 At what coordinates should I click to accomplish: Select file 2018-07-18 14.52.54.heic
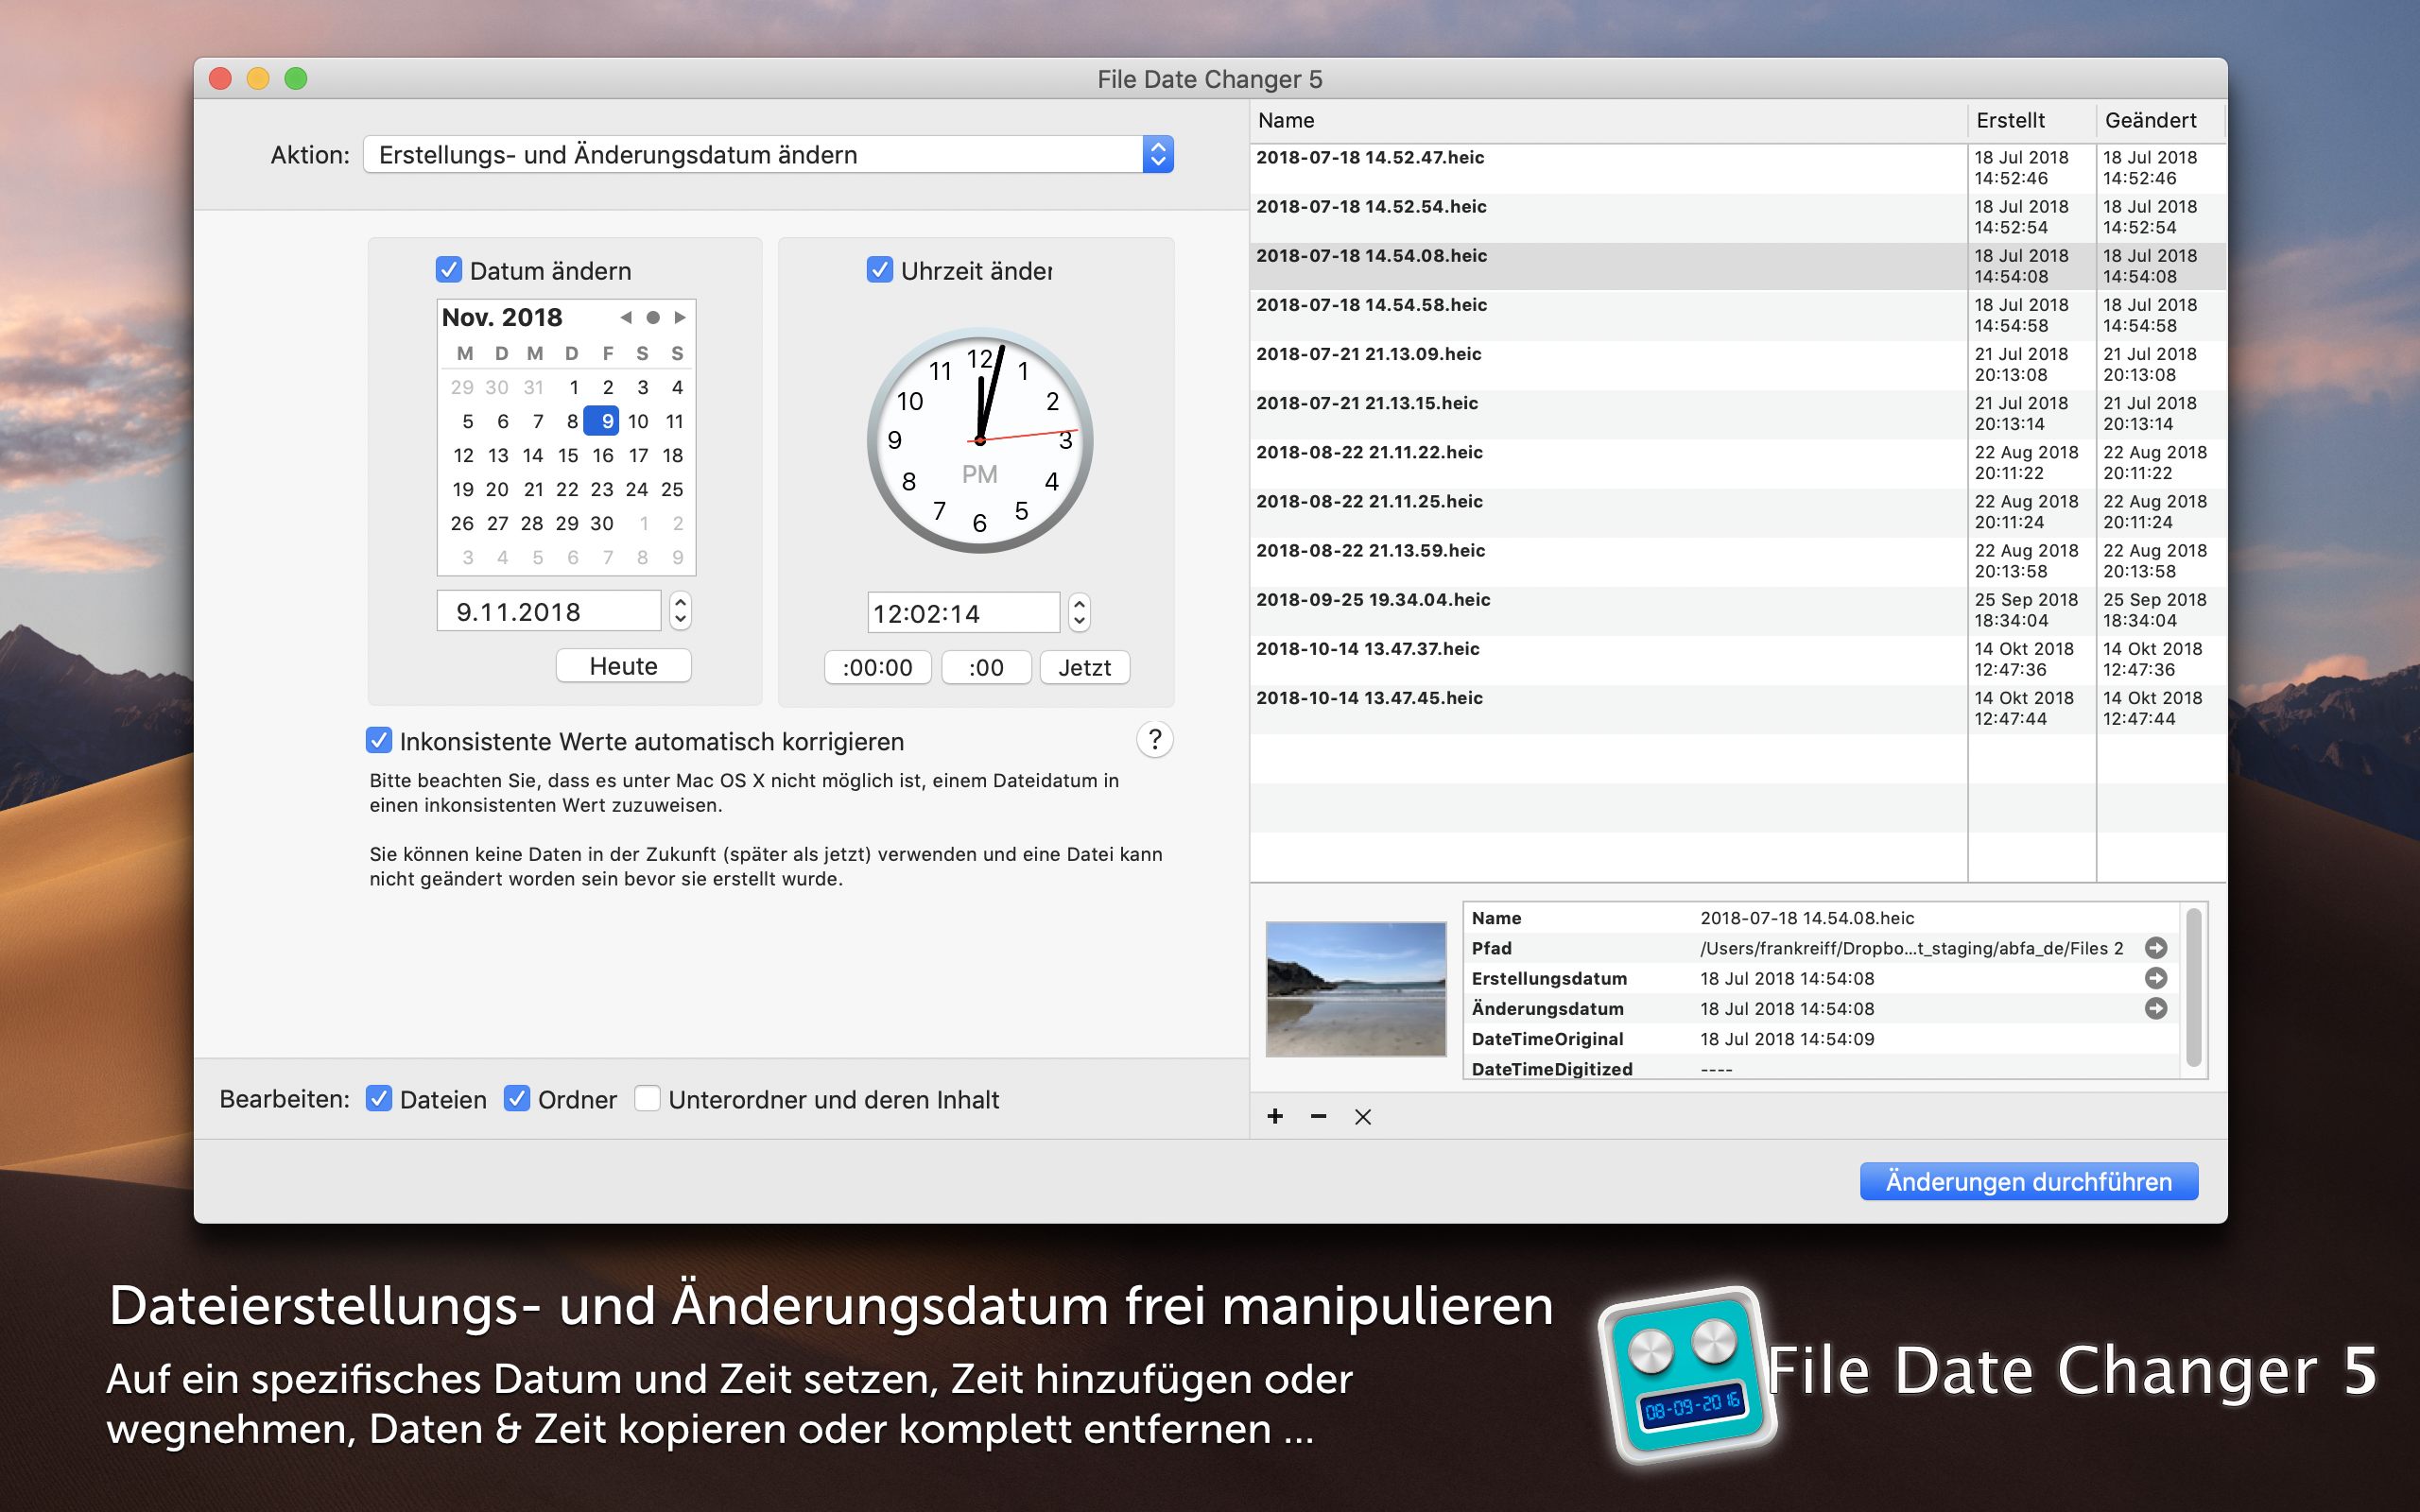pos(1737,217)
